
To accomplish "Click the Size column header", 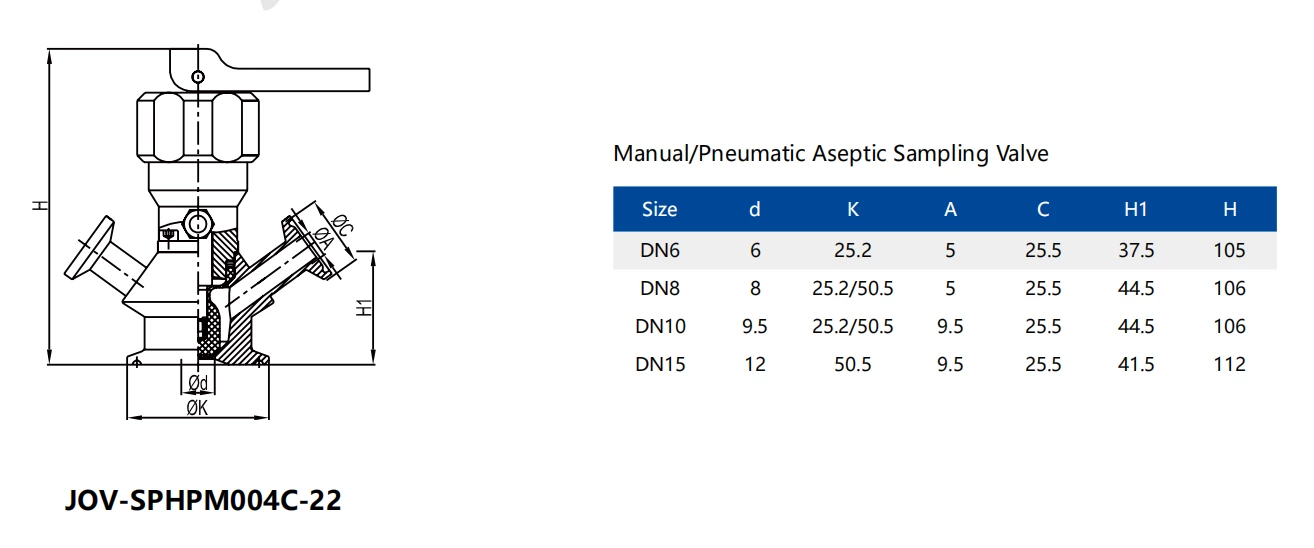I will [659, 209].
